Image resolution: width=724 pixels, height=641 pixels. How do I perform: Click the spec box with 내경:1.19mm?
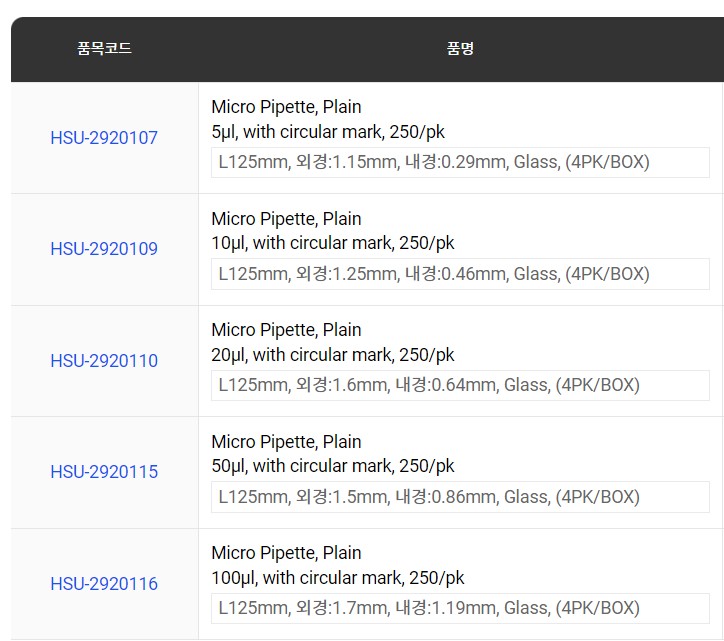[460, 608]
